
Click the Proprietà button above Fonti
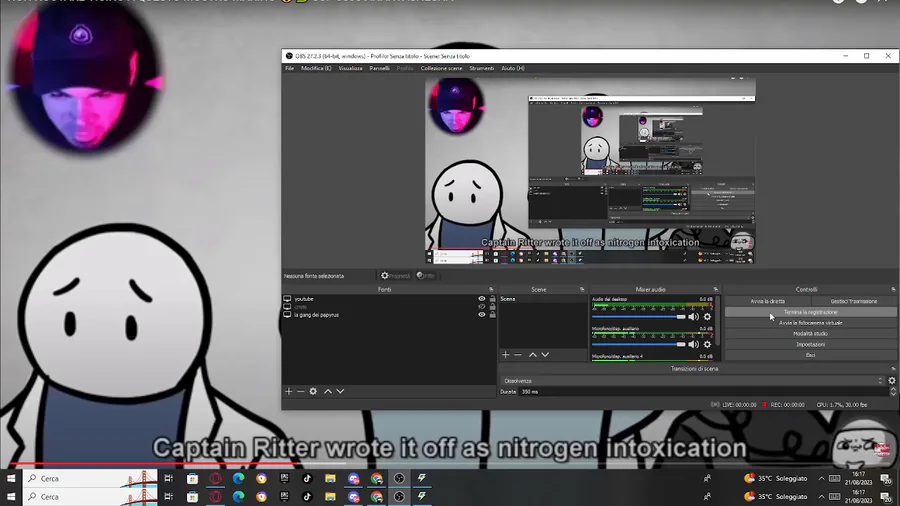tap(395, 276)
